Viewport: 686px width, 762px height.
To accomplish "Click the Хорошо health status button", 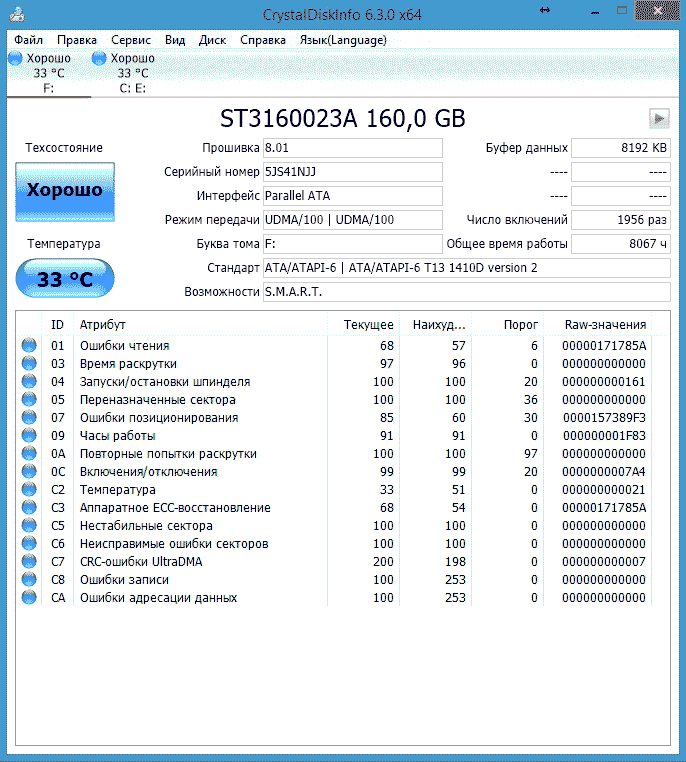I will click(65, 192).
